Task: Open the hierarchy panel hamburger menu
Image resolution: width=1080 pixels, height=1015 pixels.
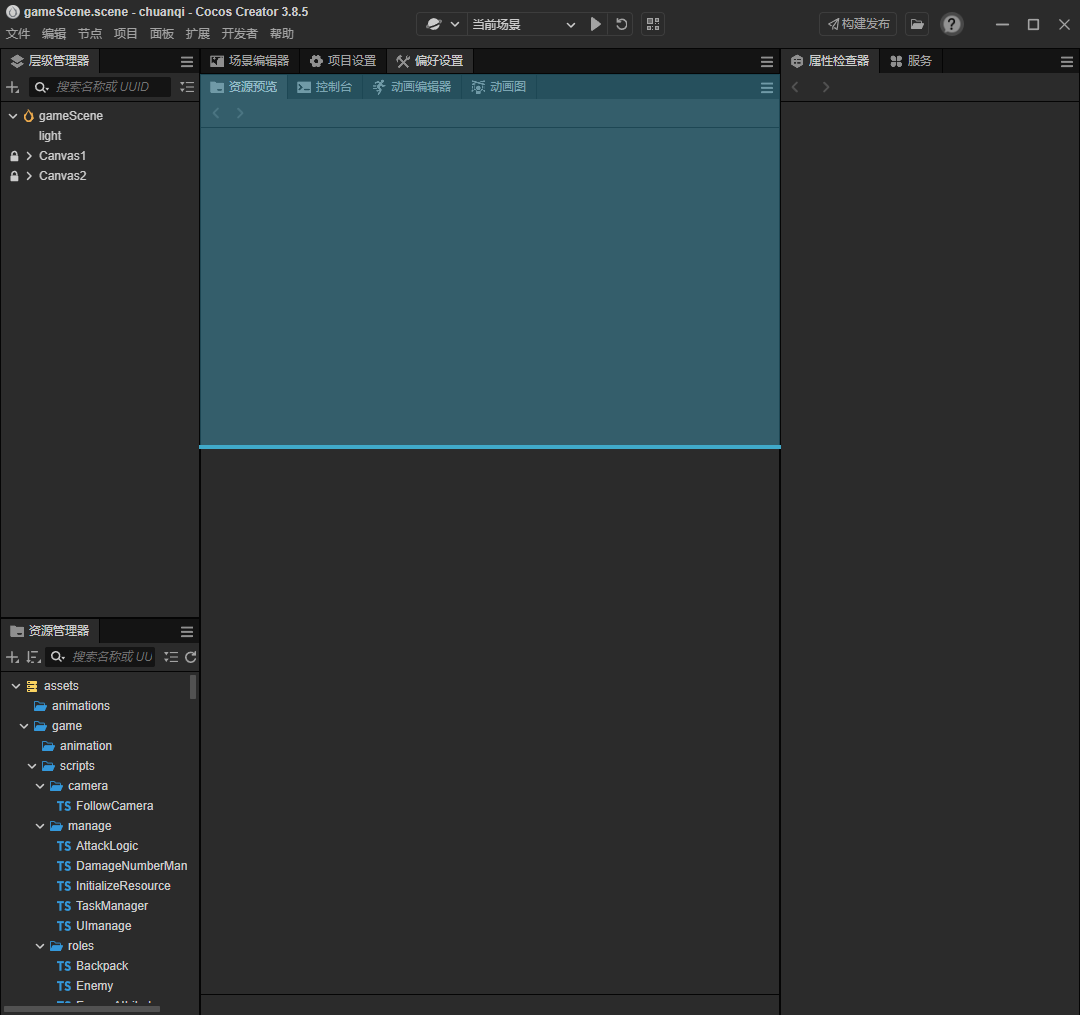Action: coord(187,62)
